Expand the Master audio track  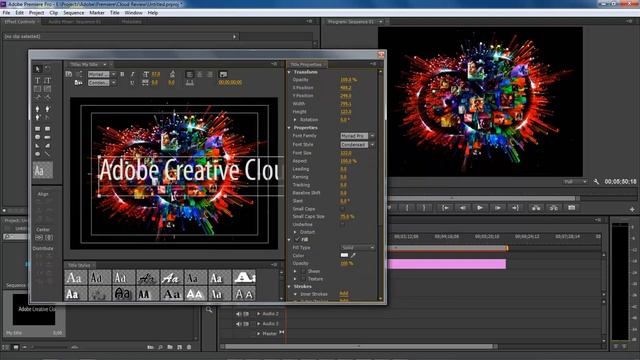pos(258,333)
